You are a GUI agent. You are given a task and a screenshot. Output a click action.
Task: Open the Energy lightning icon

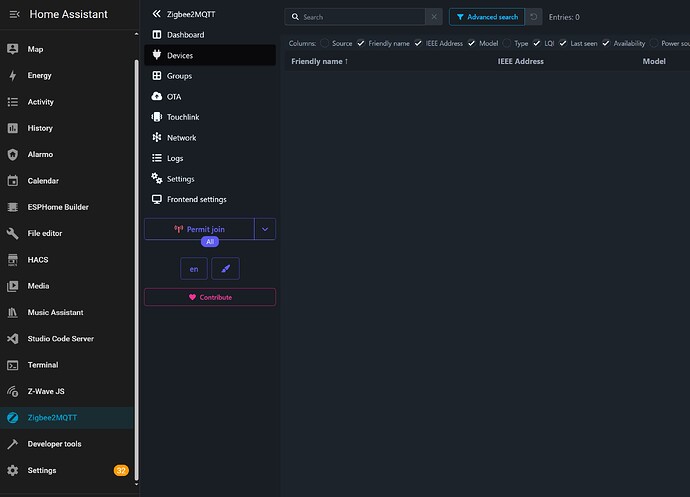click(x=13, y=75)
